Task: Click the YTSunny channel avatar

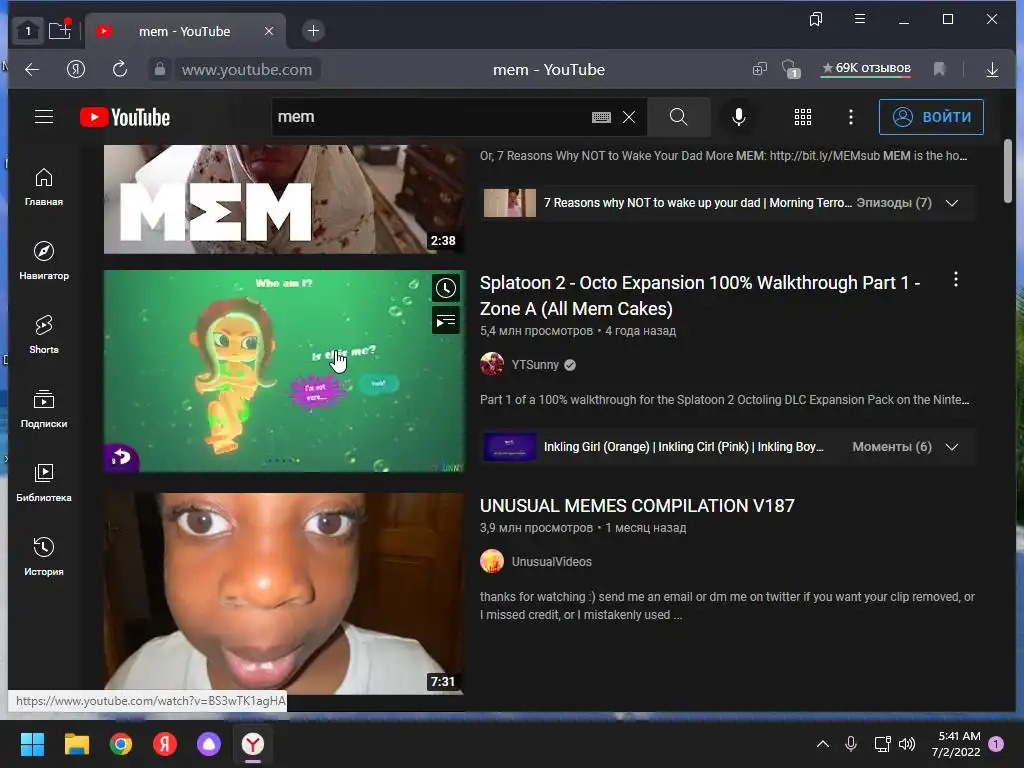Action: 492,364
